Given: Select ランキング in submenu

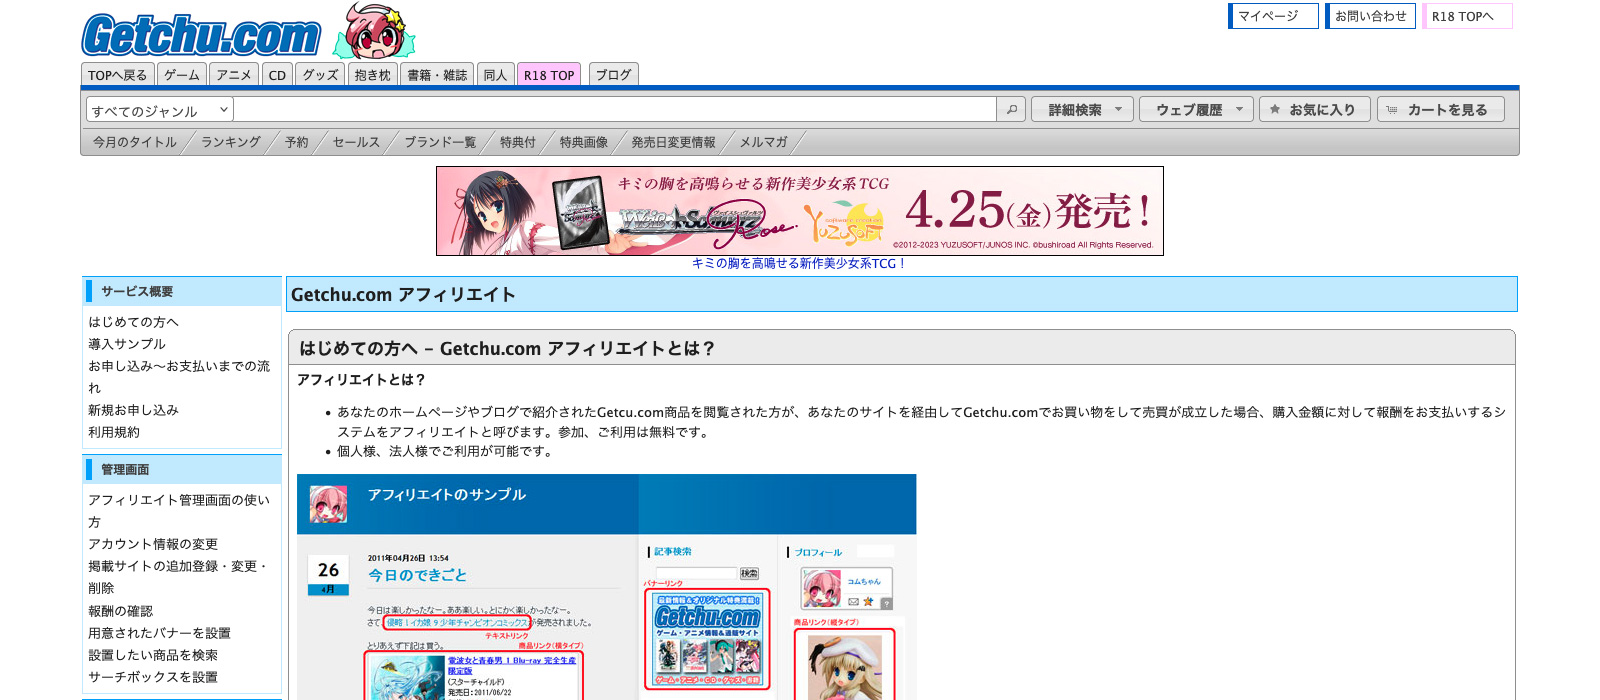Looking at the screenshot, I should click(x=231, y=142).
